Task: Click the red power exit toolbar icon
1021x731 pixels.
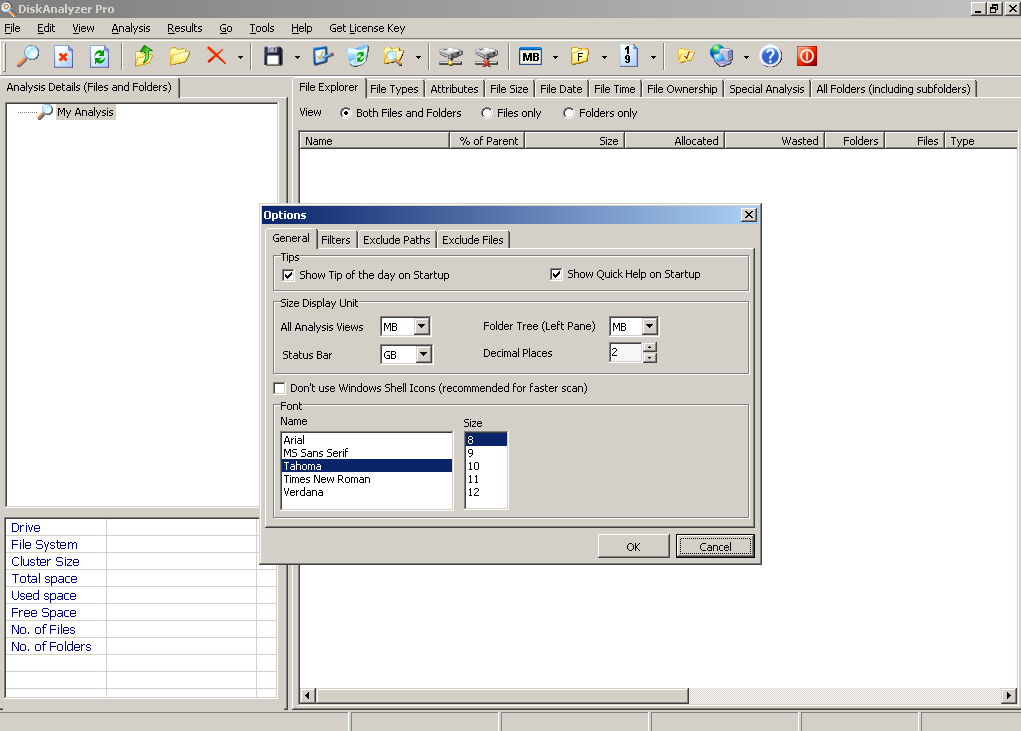Action: (x=806, y=57)
